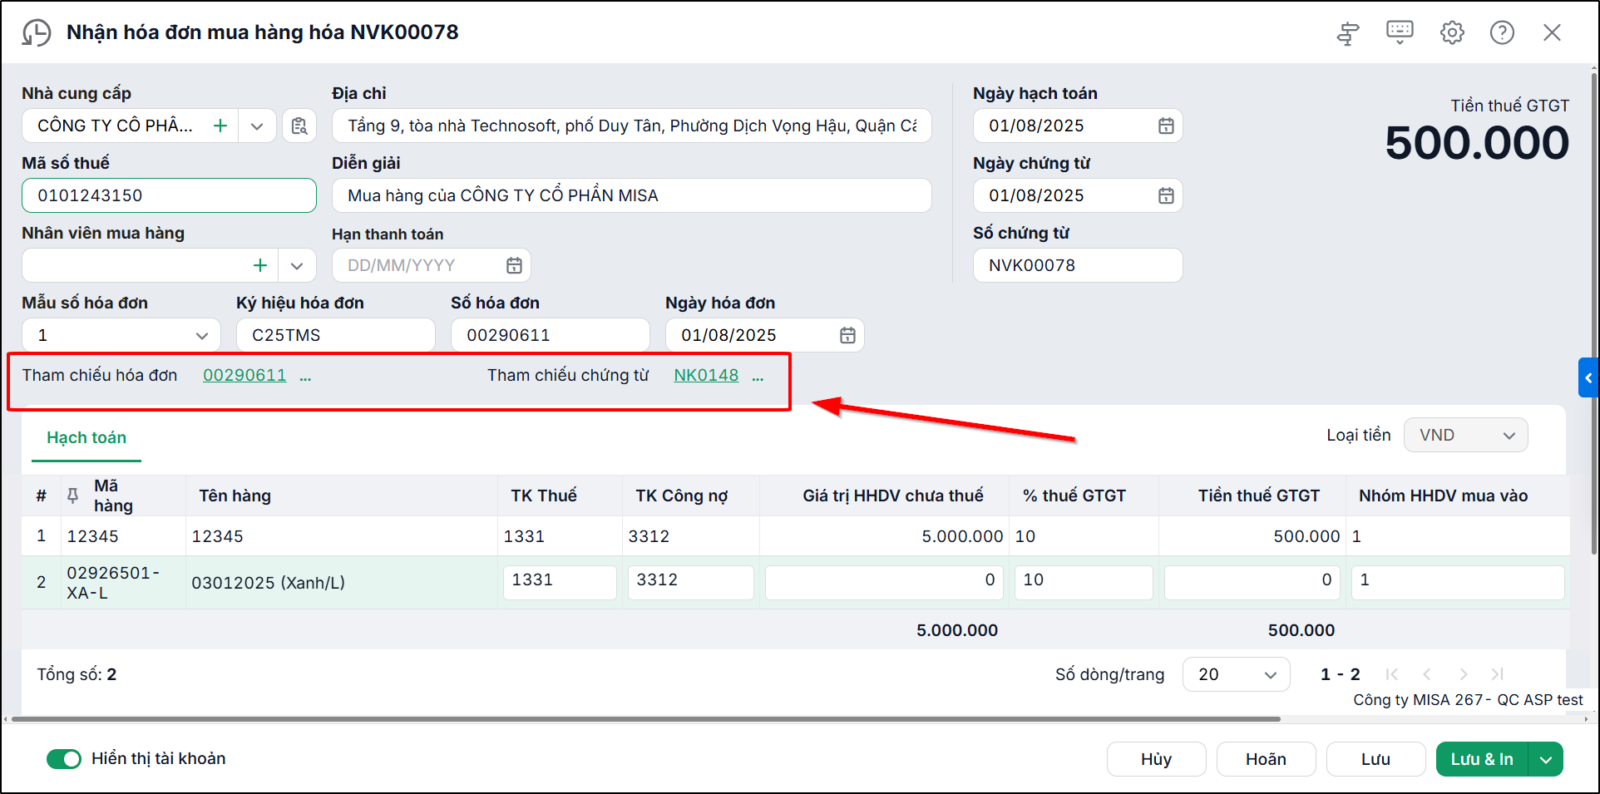Click the Số chứng từ field NVK00078
Screen dimensions: 1600x794
point(1077,266)
